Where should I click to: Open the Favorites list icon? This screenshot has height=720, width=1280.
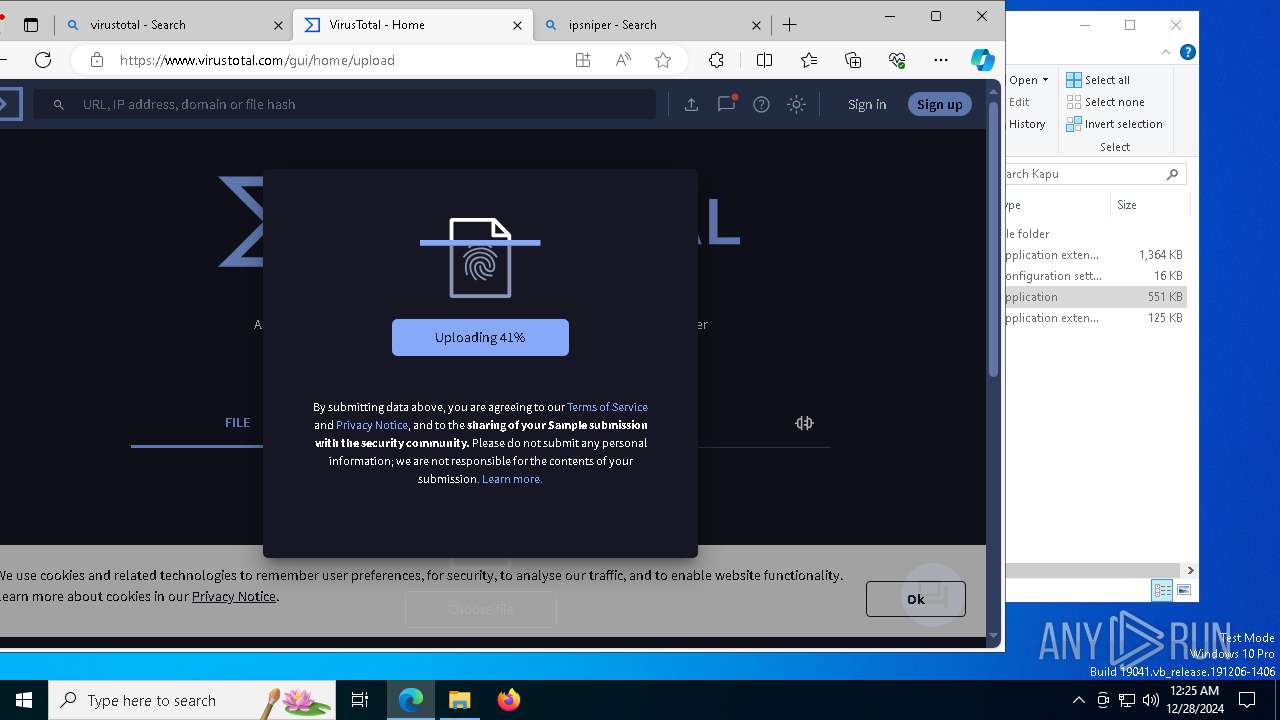point(809,60)
